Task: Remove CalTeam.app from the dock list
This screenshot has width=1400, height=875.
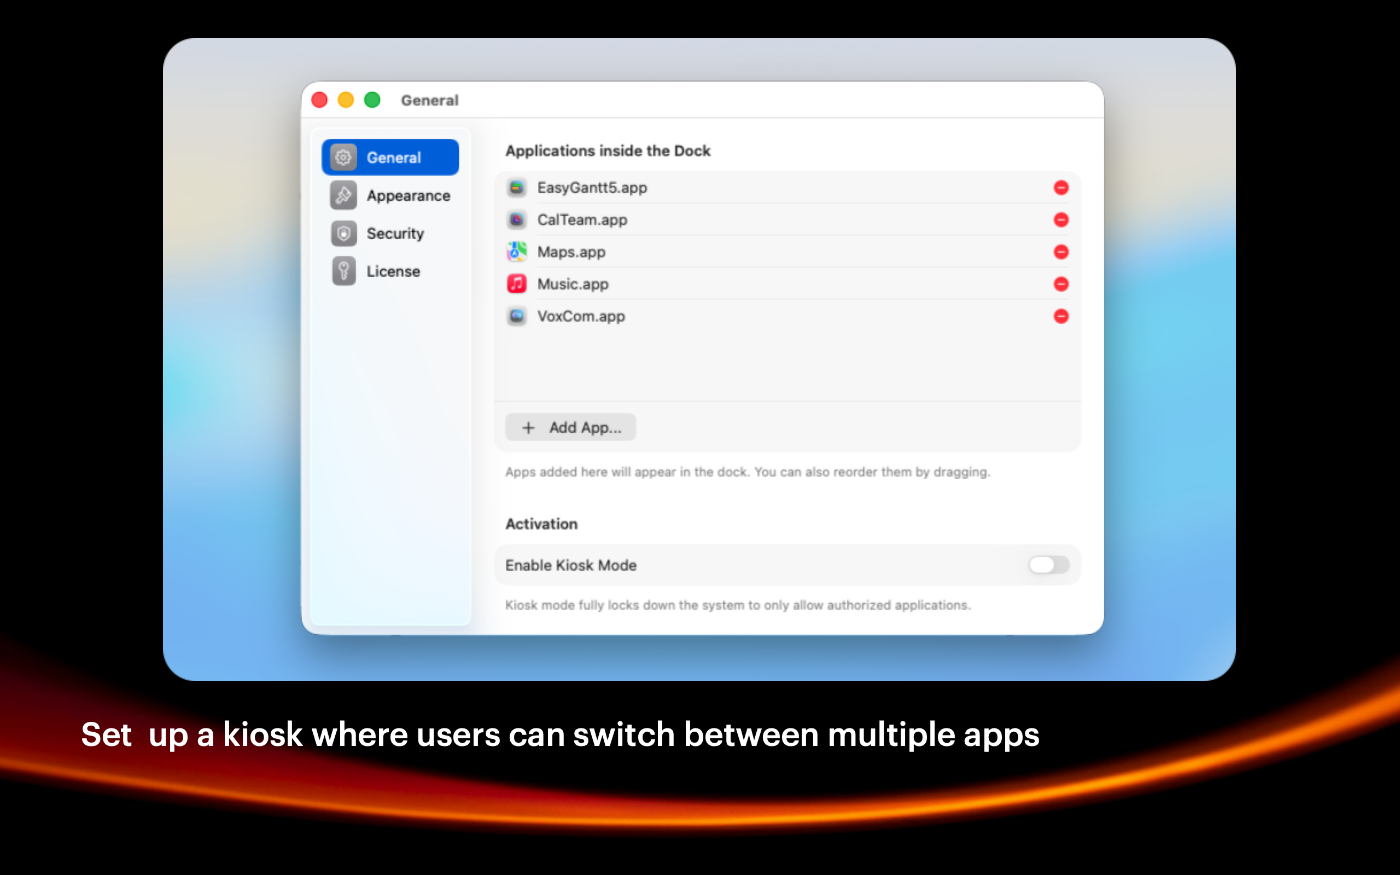Action: [x=1061, y=220]
